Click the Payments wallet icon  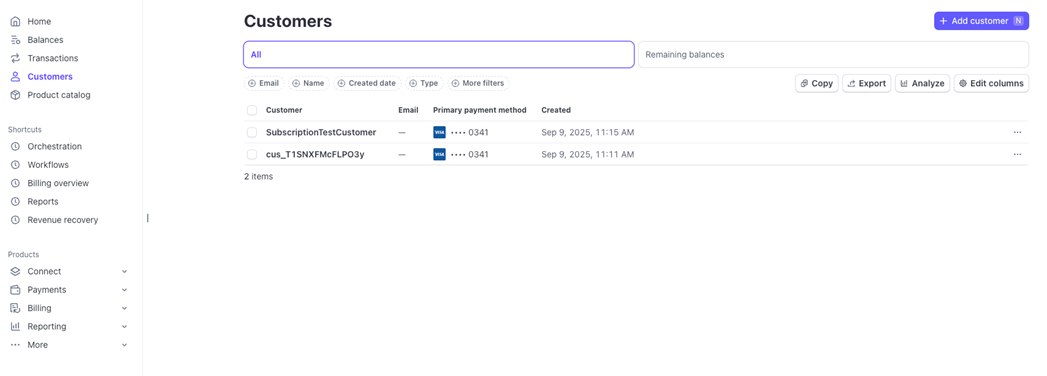(x=15, y=290)
